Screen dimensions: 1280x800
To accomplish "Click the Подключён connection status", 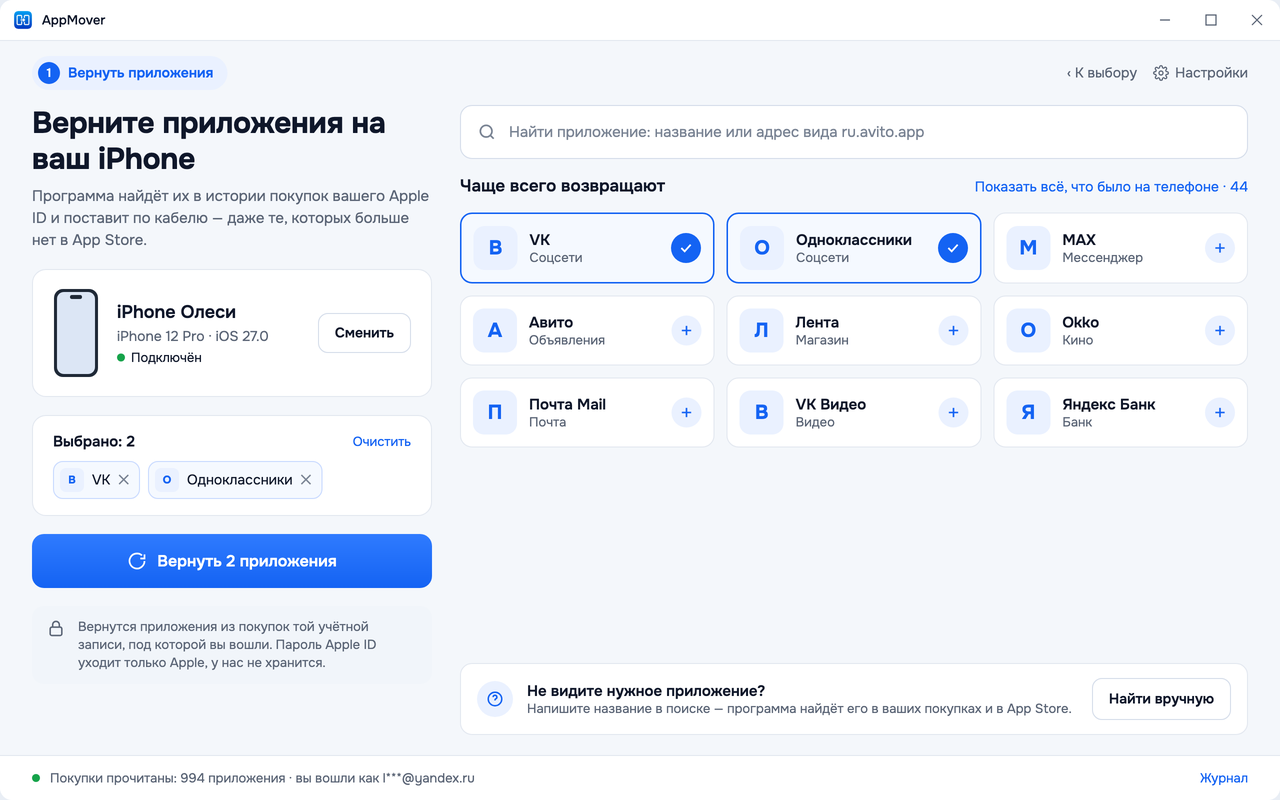I will [159, 357].
